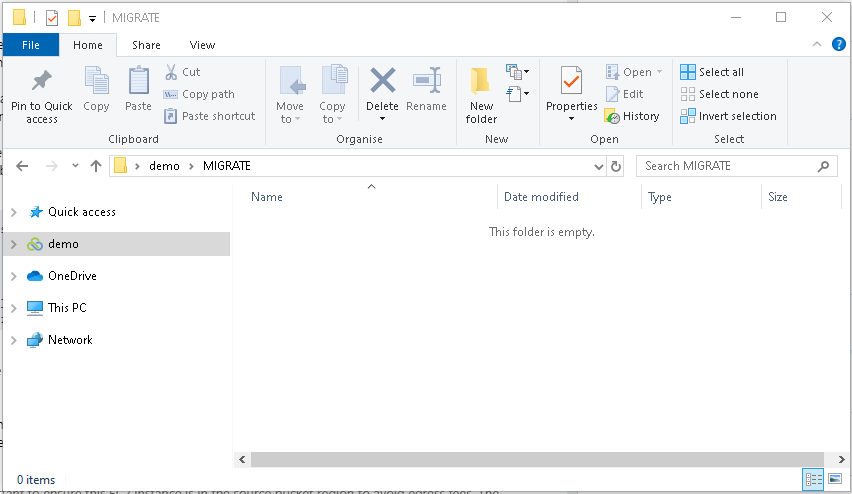Screen dimensions: 852x494
Task: Open Recent locations dropdown arrow
Action: (75, 166)
